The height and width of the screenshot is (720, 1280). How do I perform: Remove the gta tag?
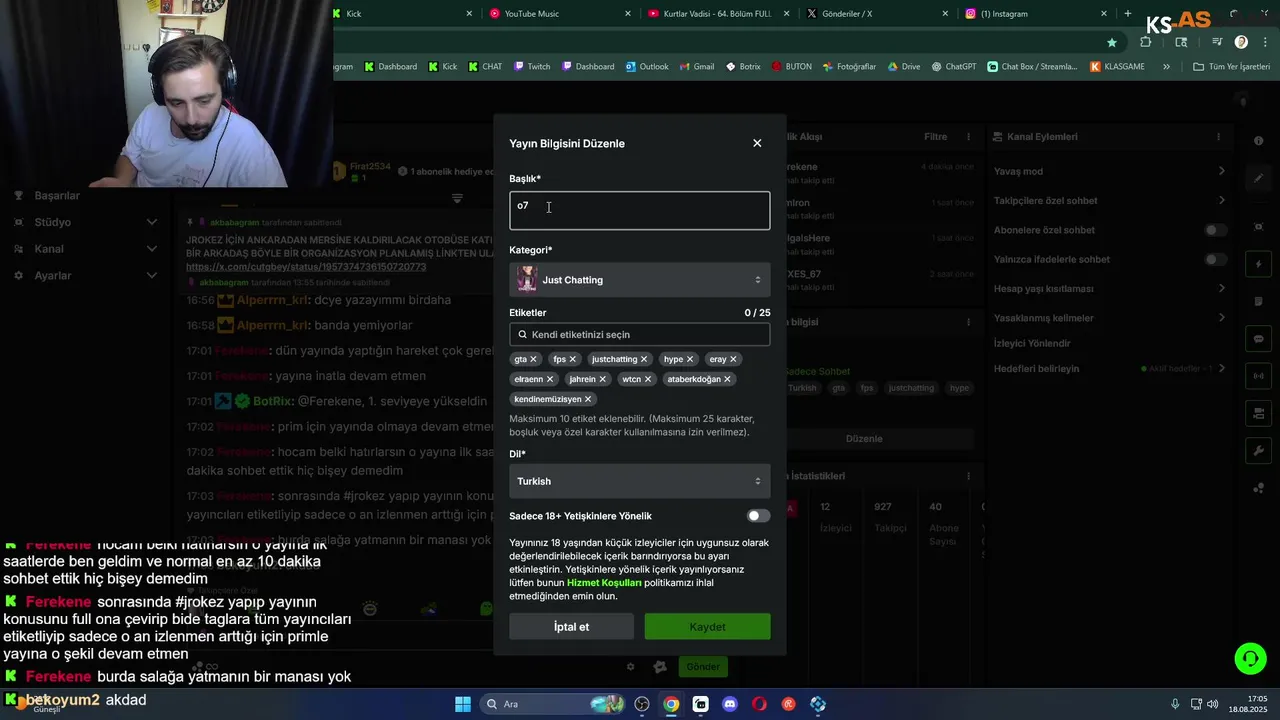point(533,359)
